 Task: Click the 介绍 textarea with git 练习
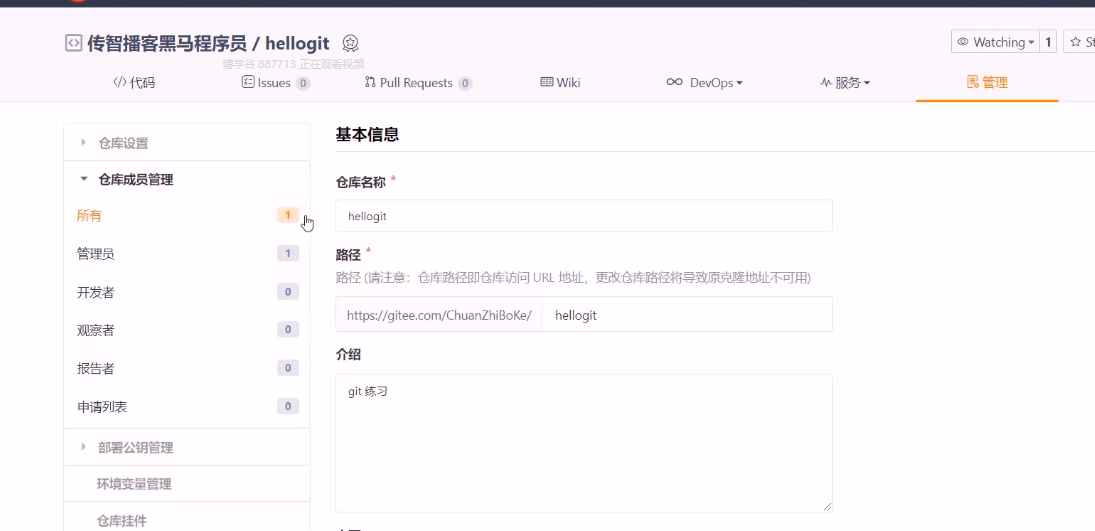[584, 443]
